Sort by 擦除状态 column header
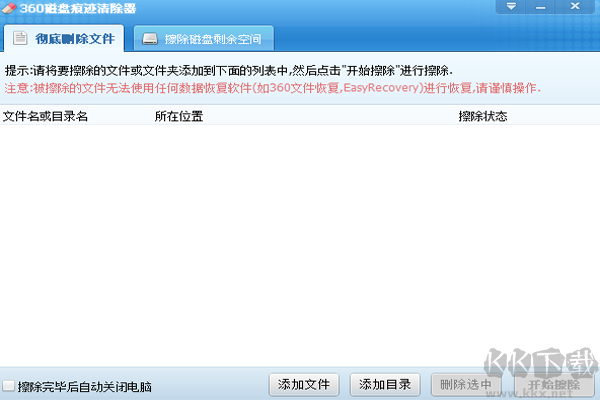Image resolution: width=600 pixels, height=400 pixels. [x=483, y=116]
